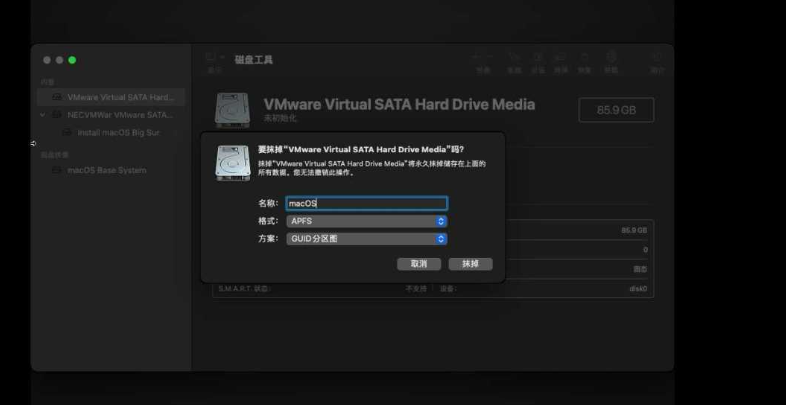
Task: Click the disk0 device value in info table
Action: (638, 289)
